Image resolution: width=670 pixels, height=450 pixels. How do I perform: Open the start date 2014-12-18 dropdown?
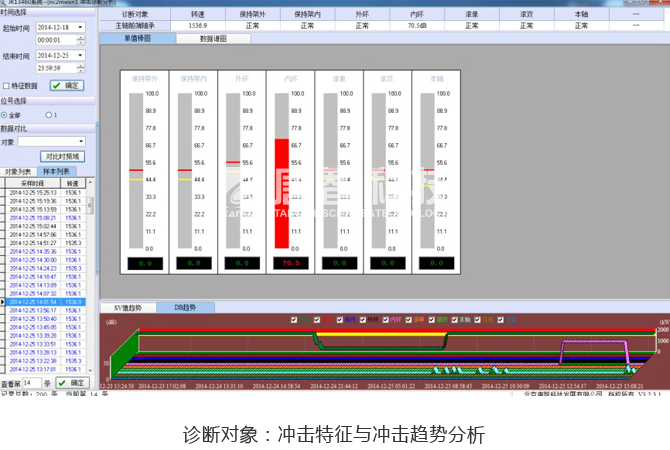point(80,27)
